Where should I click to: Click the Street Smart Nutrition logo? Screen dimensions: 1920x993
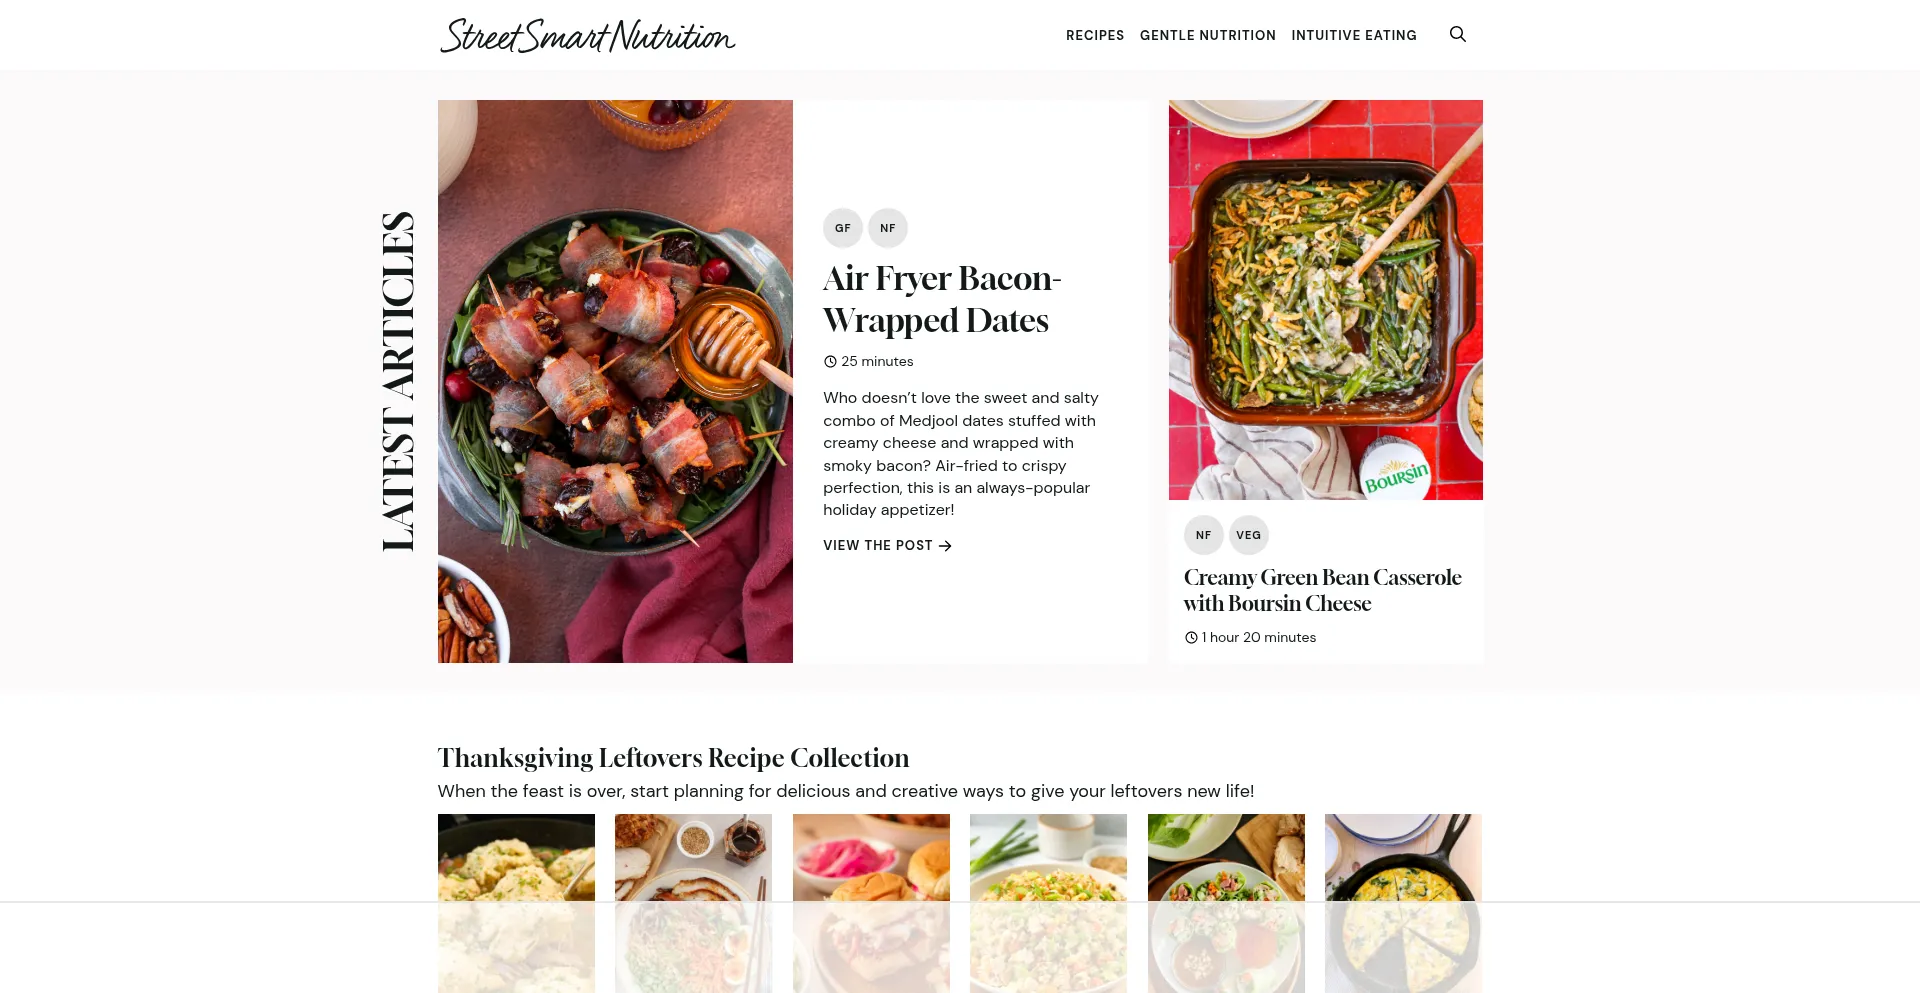click(x=588, y=35)
